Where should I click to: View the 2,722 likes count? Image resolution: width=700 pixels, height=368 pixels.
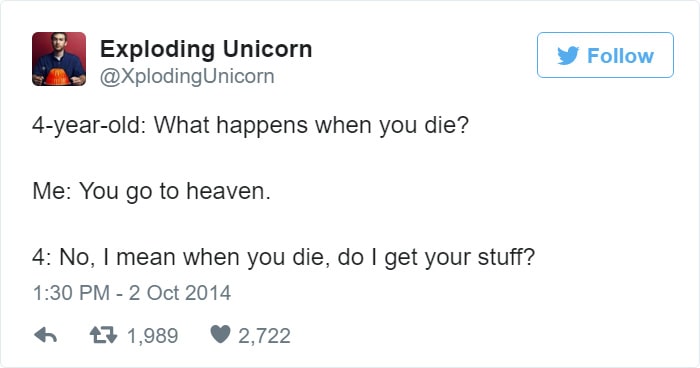click(264, 336)
